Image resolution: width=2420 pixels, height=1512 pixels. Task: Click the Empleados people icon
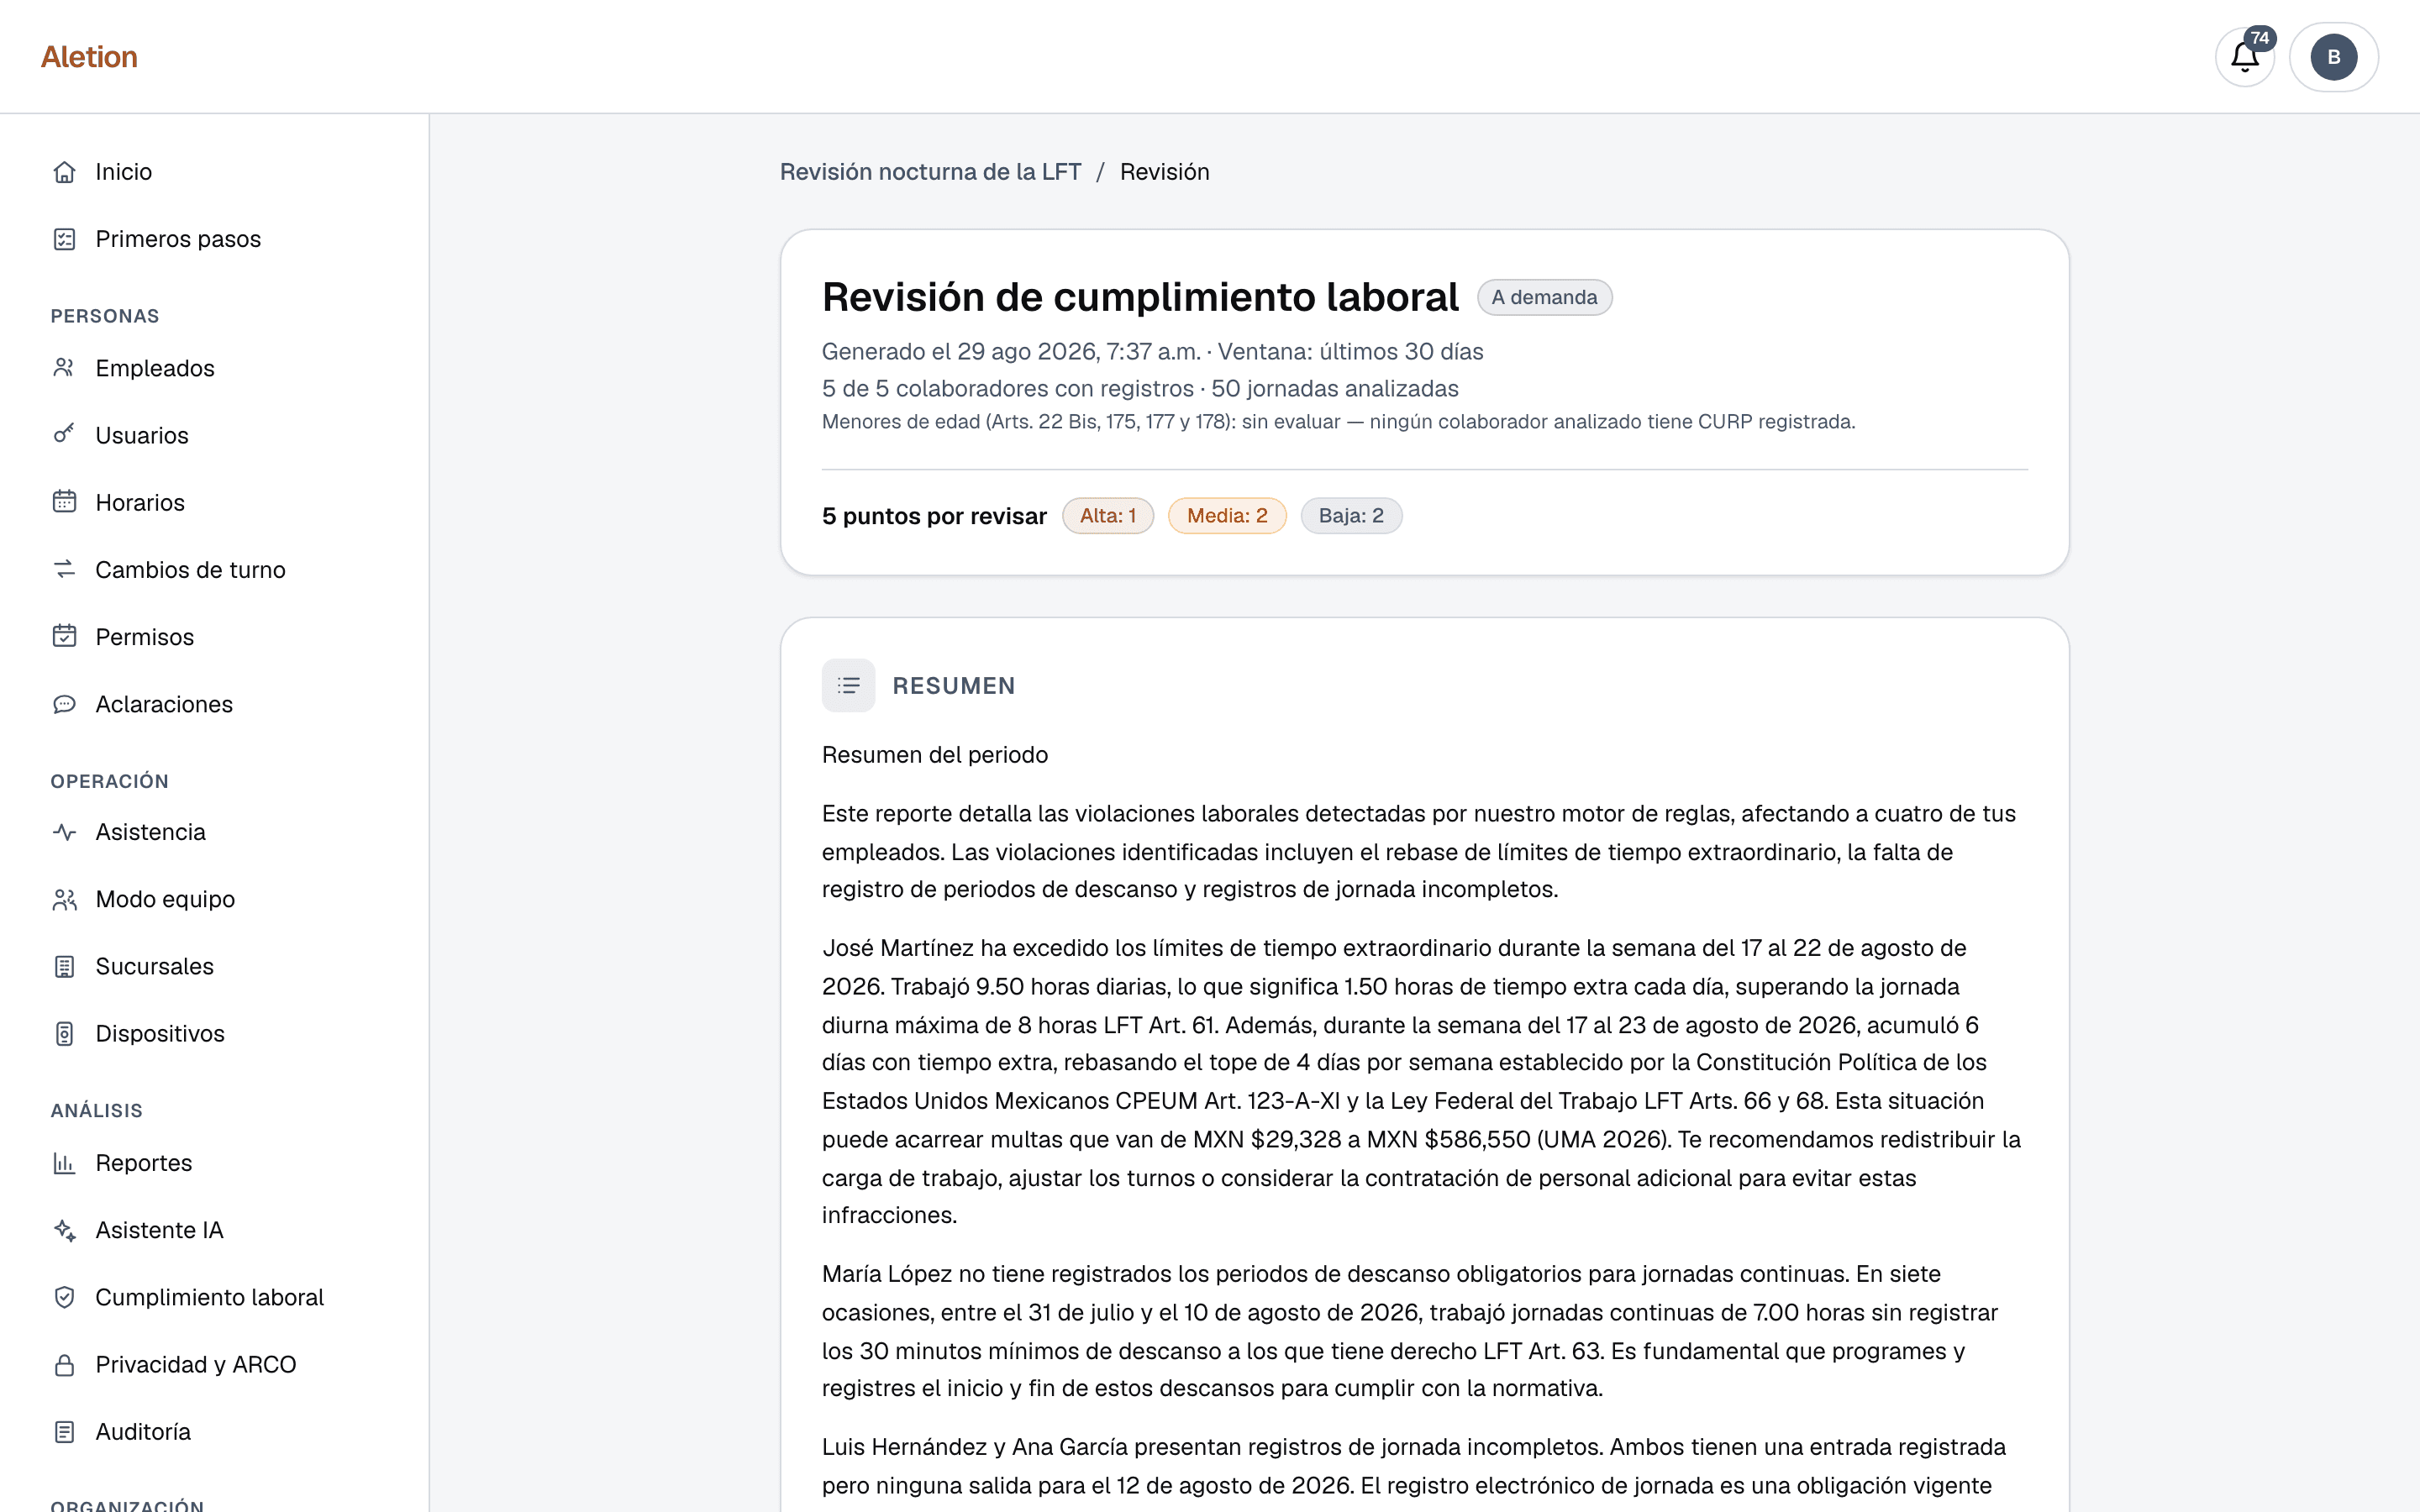coord(65,368)
